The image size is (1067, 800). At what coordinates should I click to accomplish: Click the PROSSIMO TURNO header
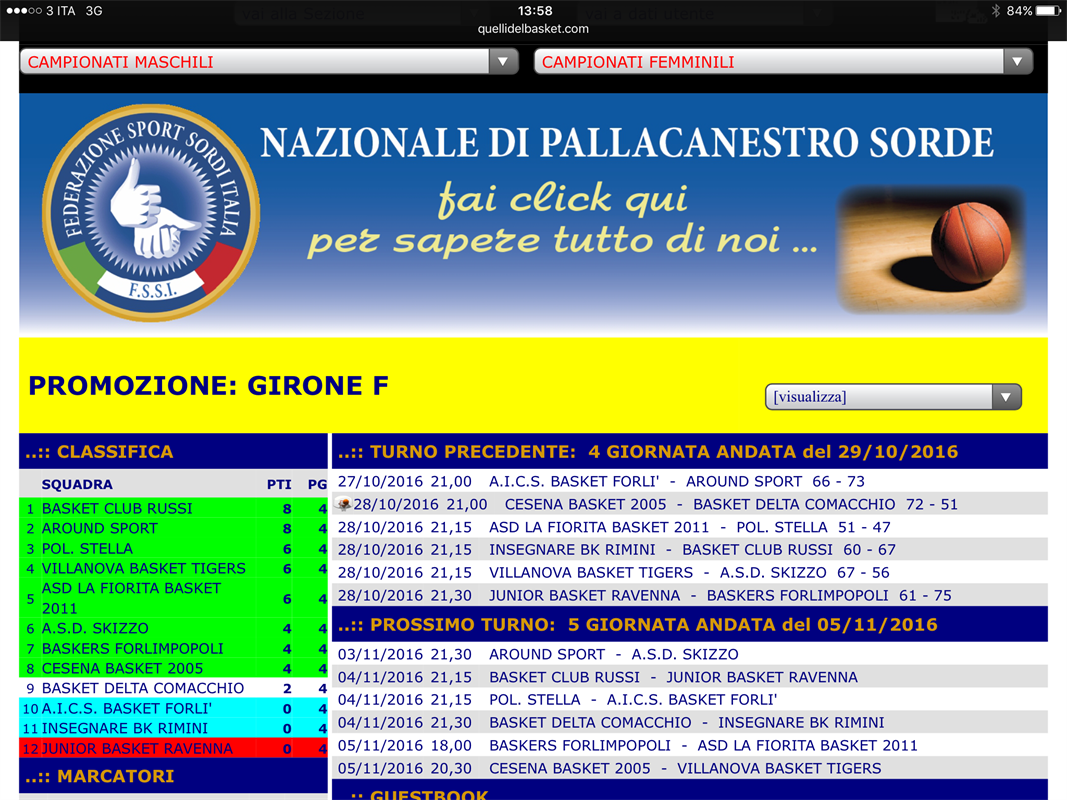[x=689, y=624]
